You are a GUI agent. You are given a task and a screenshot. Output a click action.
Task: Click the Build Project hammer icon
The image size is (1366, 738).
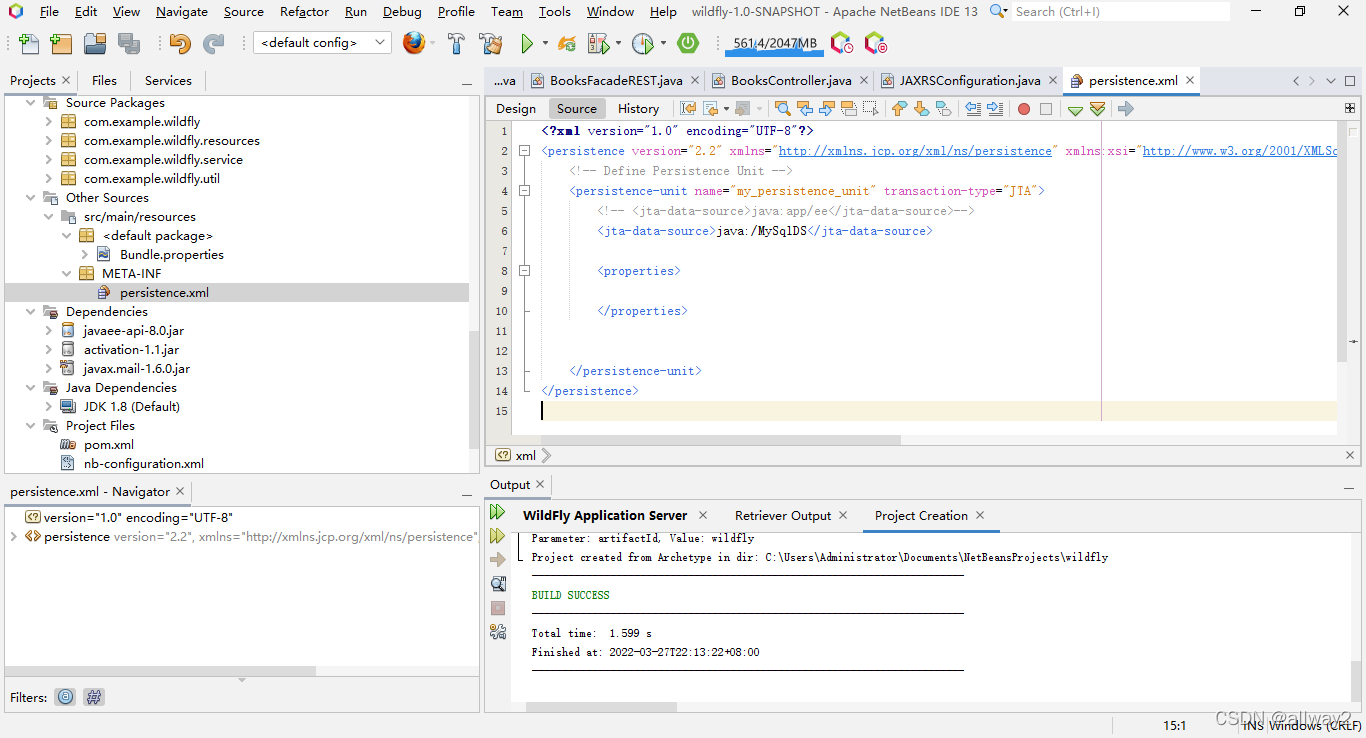tap(456, 43)
